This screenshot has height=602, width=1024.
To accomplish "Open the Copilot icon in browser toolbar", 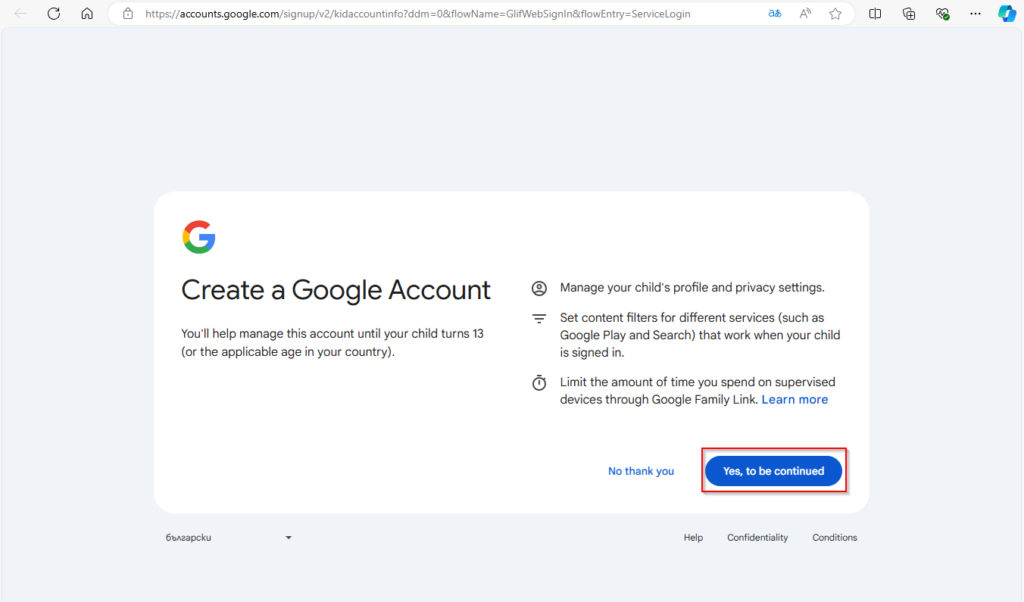I will [x=1006, y=14].
